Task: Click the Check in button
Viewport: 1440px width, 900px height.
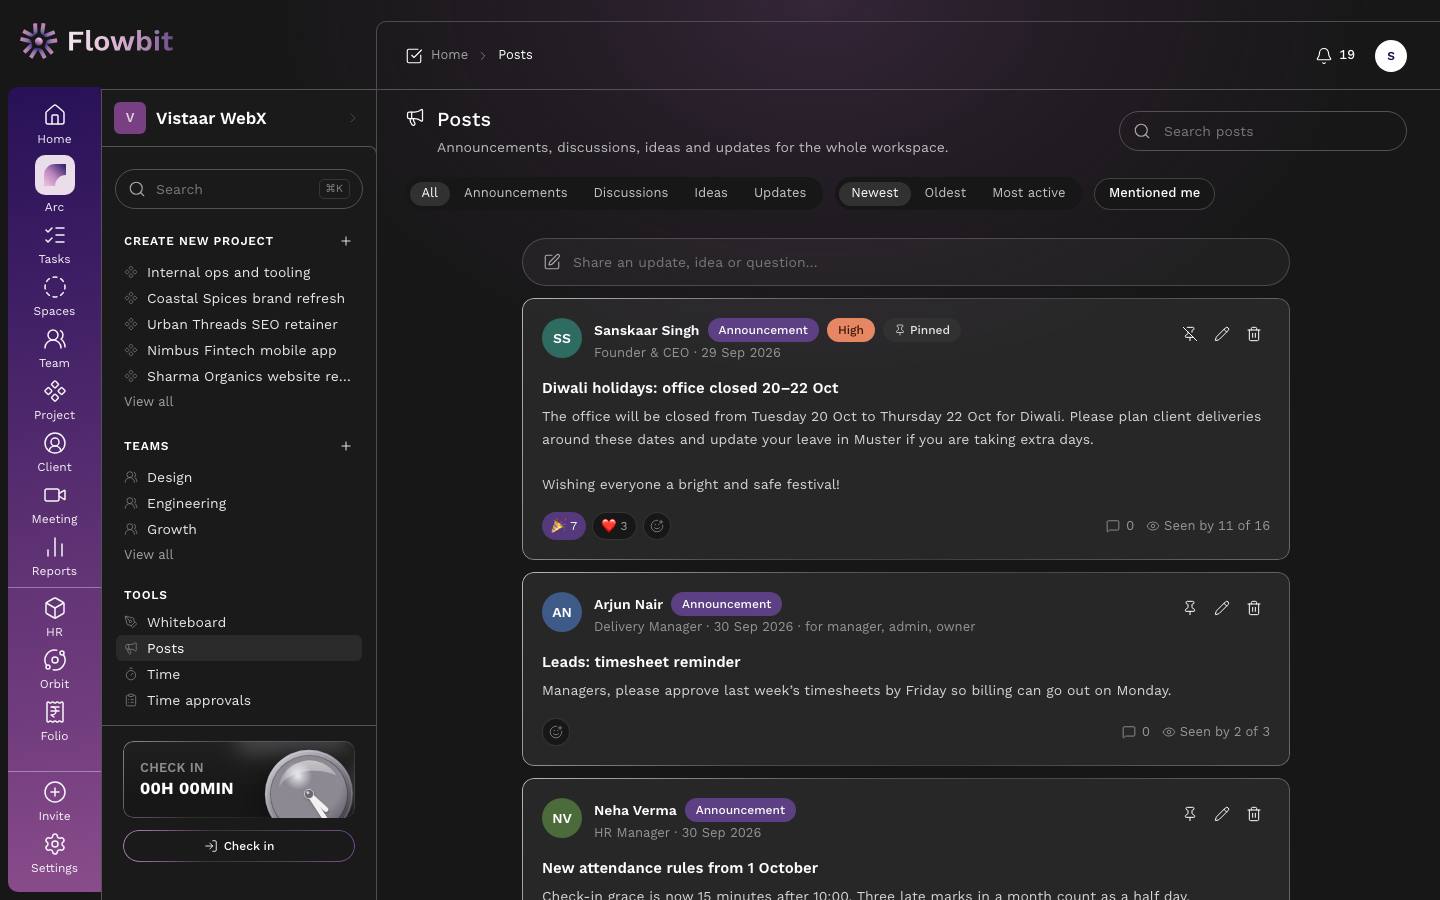Action: coord(239,846)
